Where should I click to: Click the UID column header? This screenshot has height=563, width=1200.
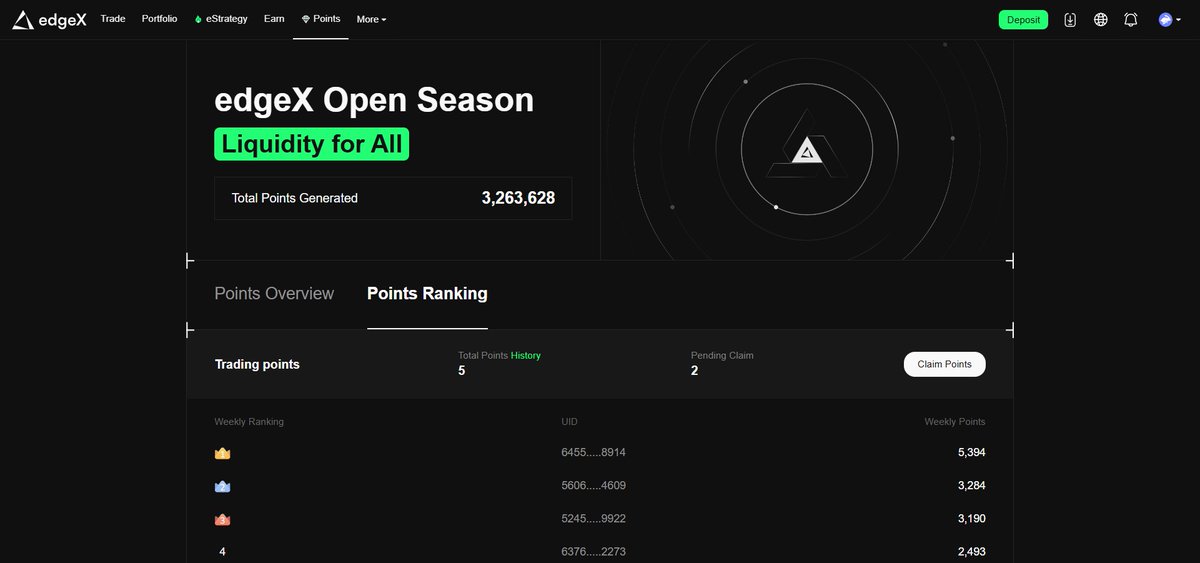pos(570,422)
